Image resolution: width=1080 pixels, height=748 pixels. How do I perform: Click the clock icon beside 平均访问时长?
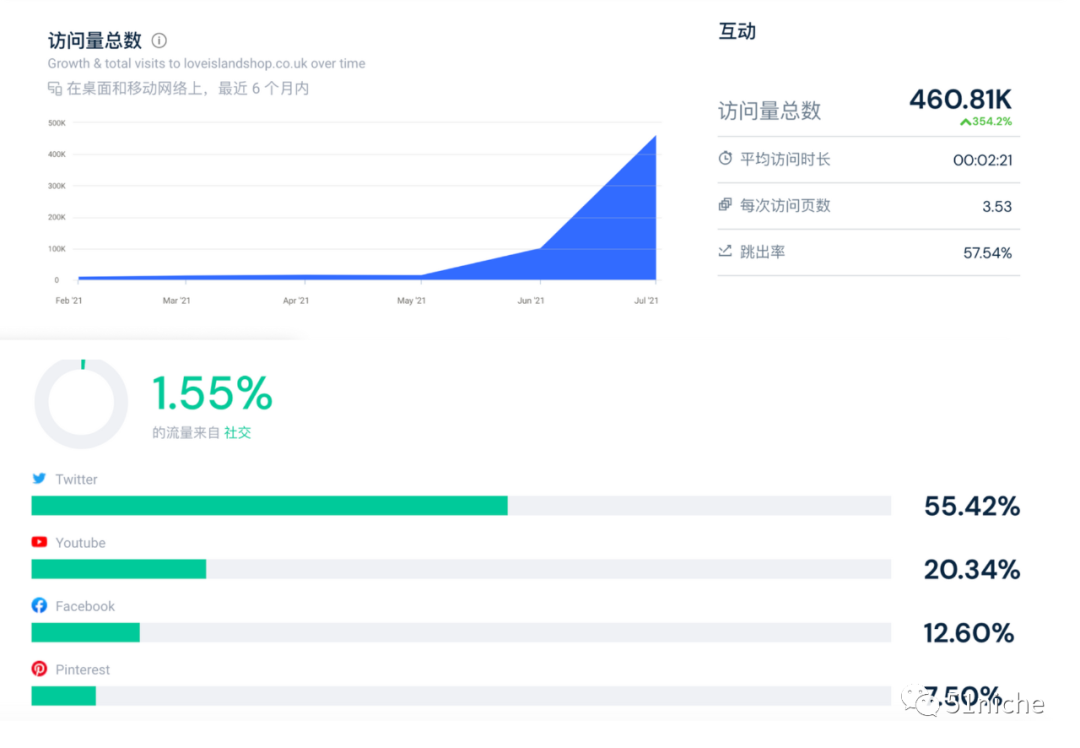[725, 158]
